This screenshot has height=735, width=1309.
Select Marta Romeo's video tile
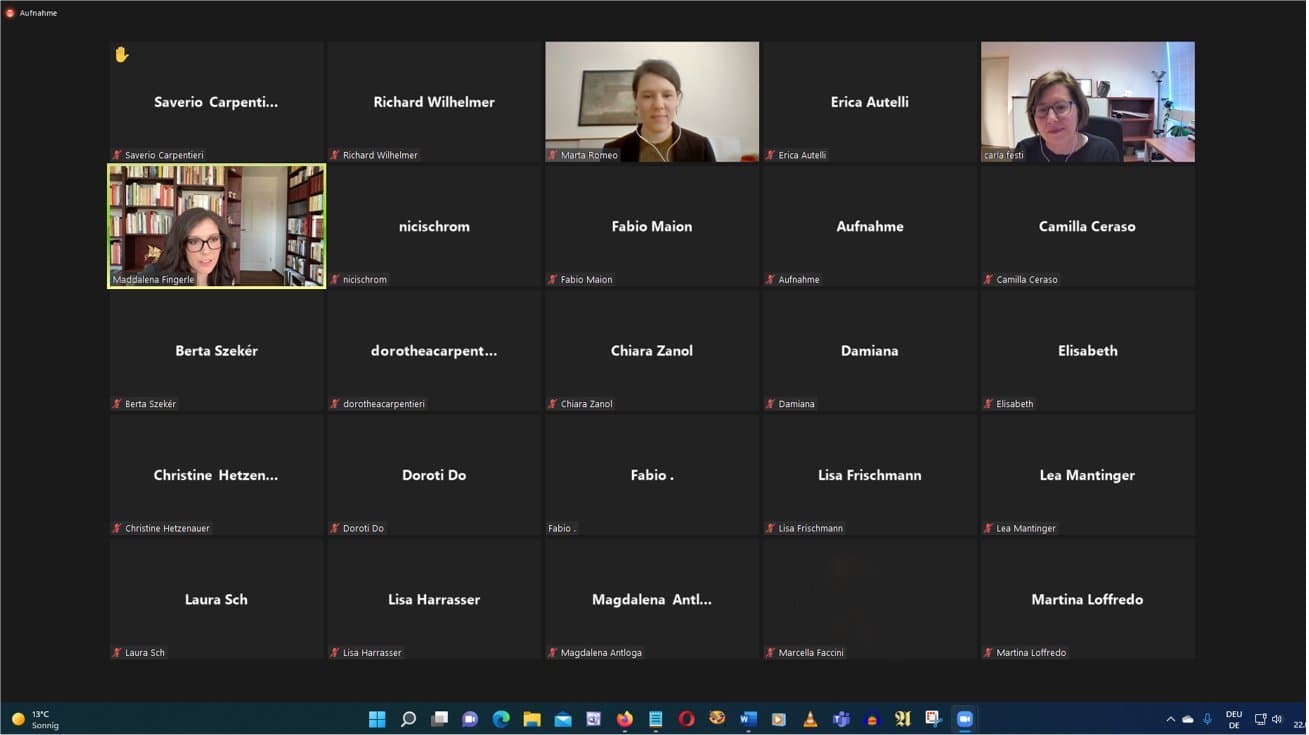point(652,101)
